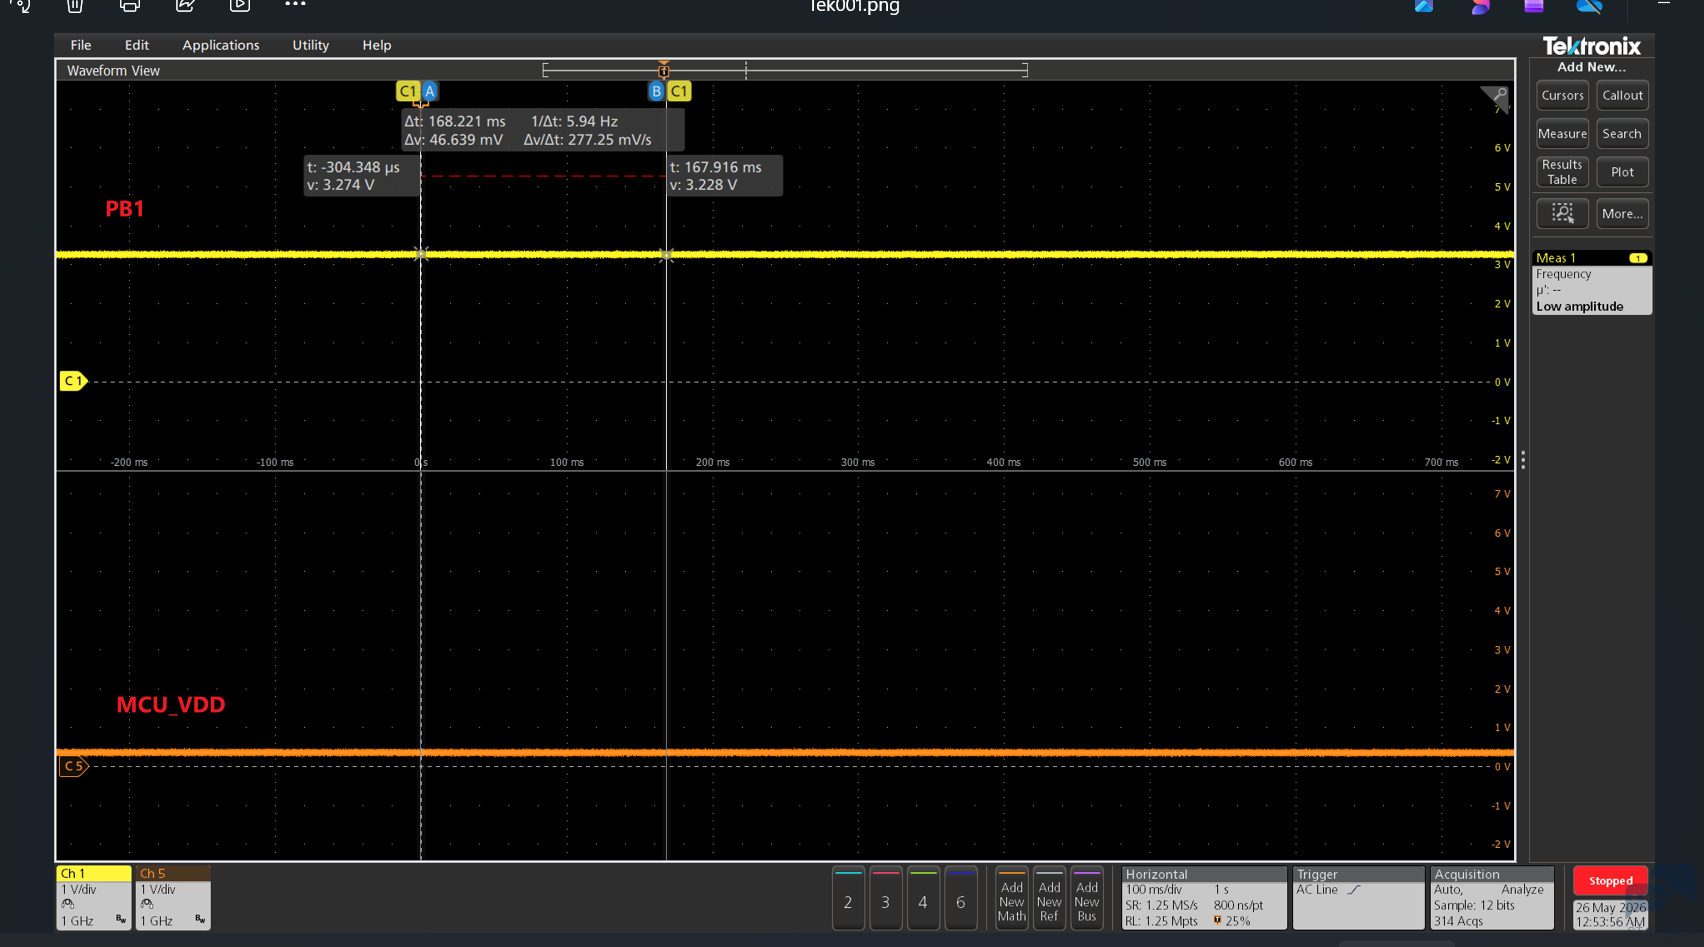Click the OneDrive cloud icon in title bar
The image size is (1704, 947).
coord(1590,6)
